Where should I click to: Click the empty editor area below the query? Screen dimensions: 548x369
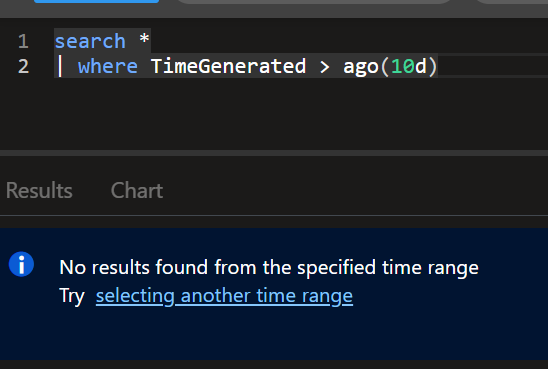[274, 114]
